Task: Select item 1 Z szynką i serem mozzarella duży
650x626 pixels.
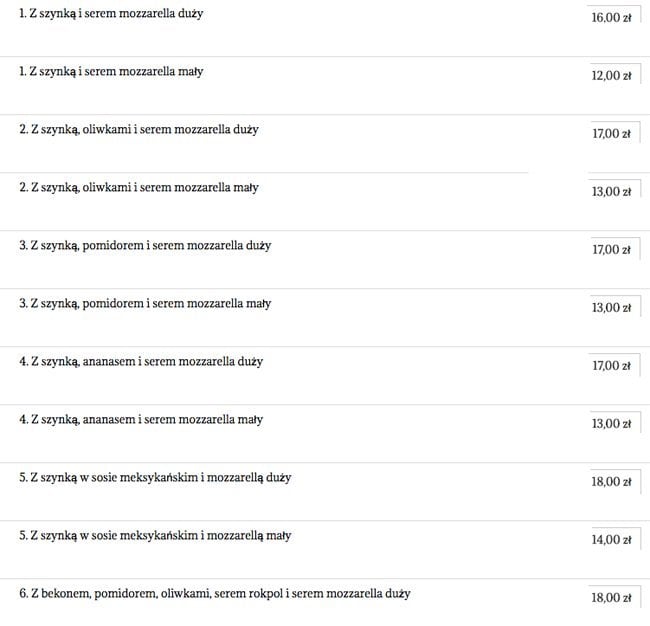Action: point(111,14)
